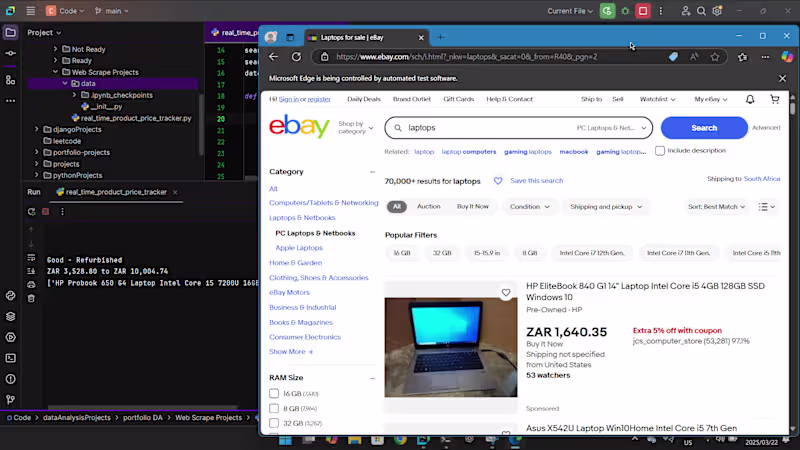This screenshot has height=450, width=800.
Task: Add HP EliteBook listing to watchlist heart
Action: [x=506, y=293]
